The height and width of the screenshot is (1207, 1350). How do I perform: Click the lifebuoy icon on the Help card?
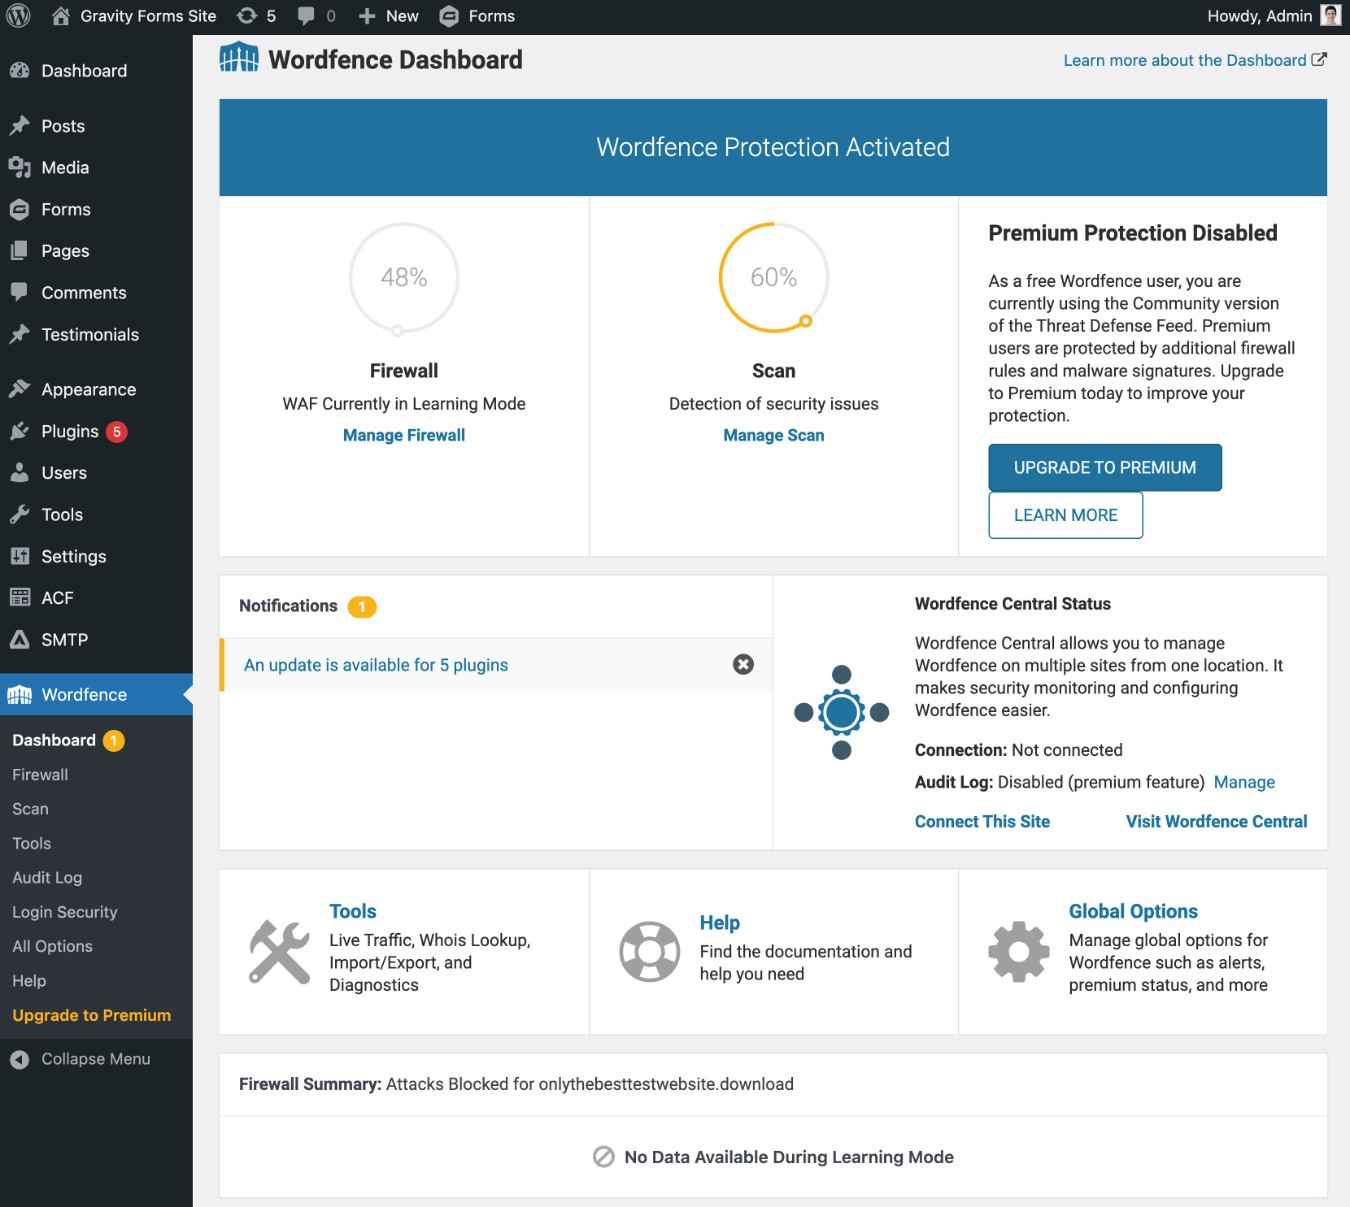point(649,951)
